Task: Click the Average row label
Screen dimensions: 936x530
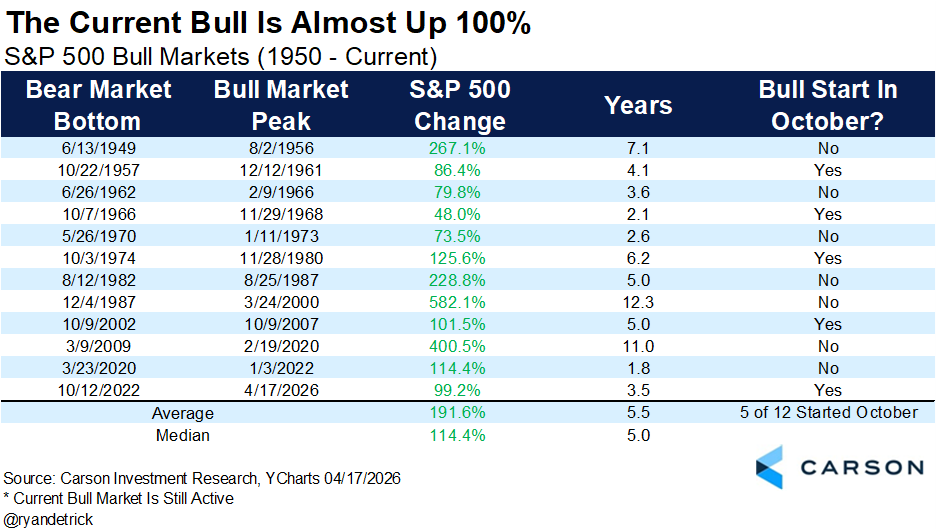Action: [x=181, y=413]
